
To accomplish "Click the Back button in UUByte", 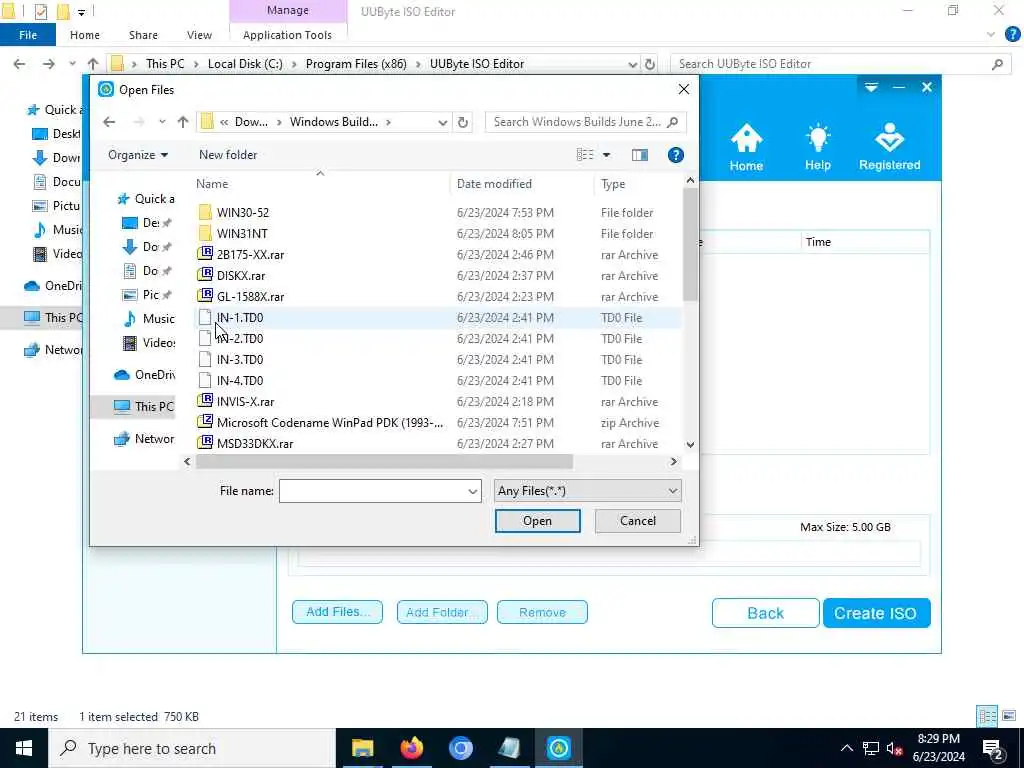I will (x=765, y=613).
